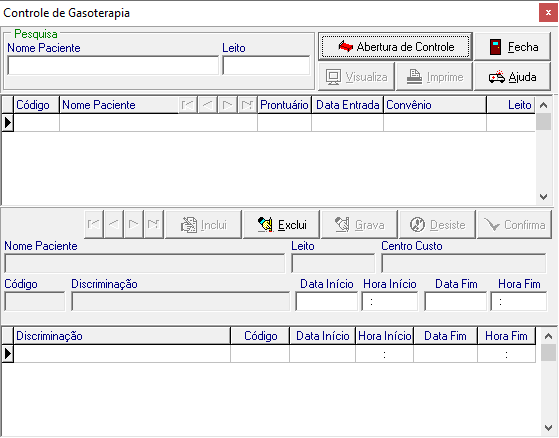This screenshot has width=559, height=438.
Task: Click the Hora Fim column header in lower grid
Action: coord(506,336)
